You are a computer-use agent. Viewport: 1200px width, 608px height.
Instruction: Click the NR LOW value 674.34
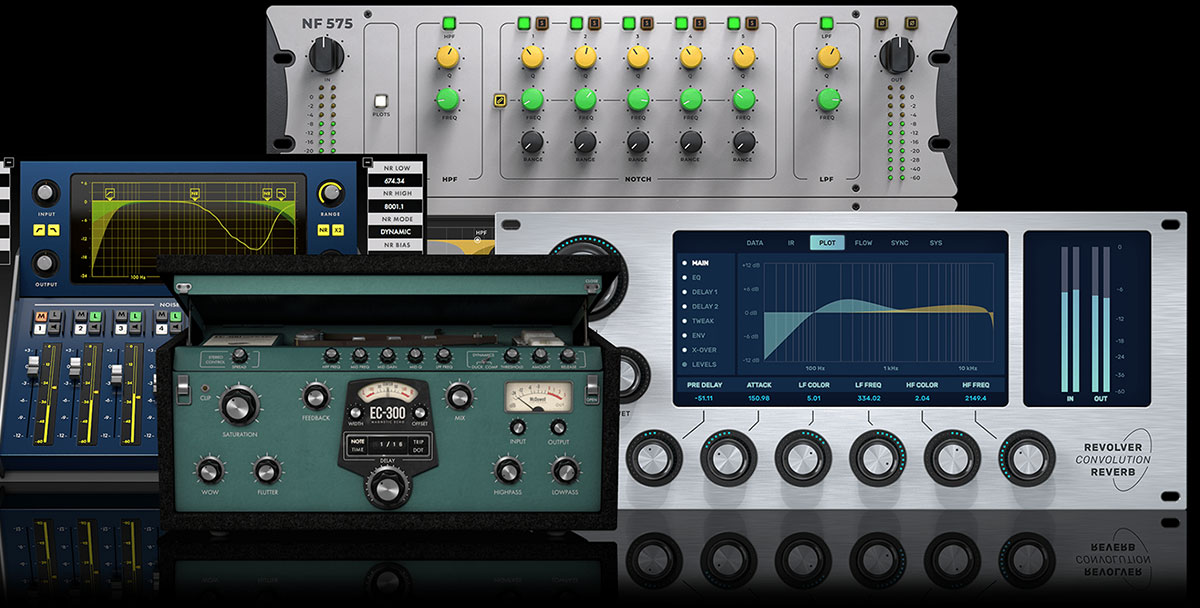395,181
